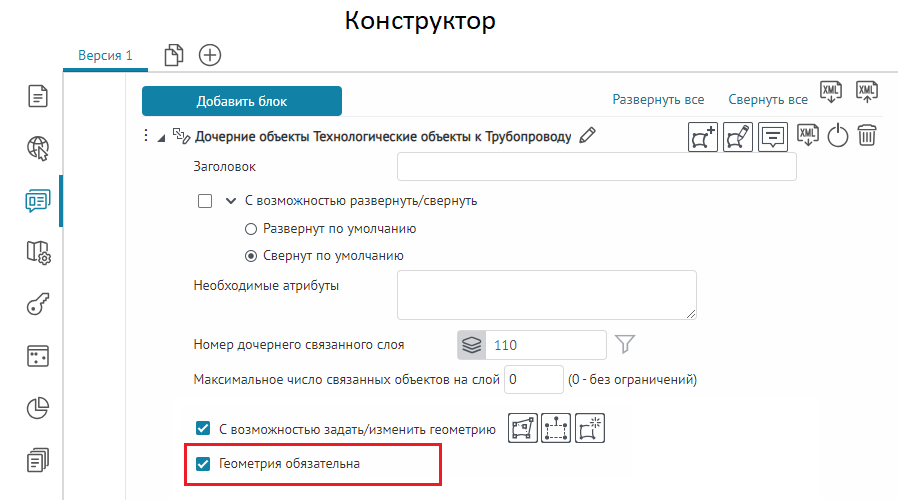Uncheck "Геометрия обязательна" checkbox
This screenshot has height=500, width=898.
pyautogui.click(x=204, y=464)
